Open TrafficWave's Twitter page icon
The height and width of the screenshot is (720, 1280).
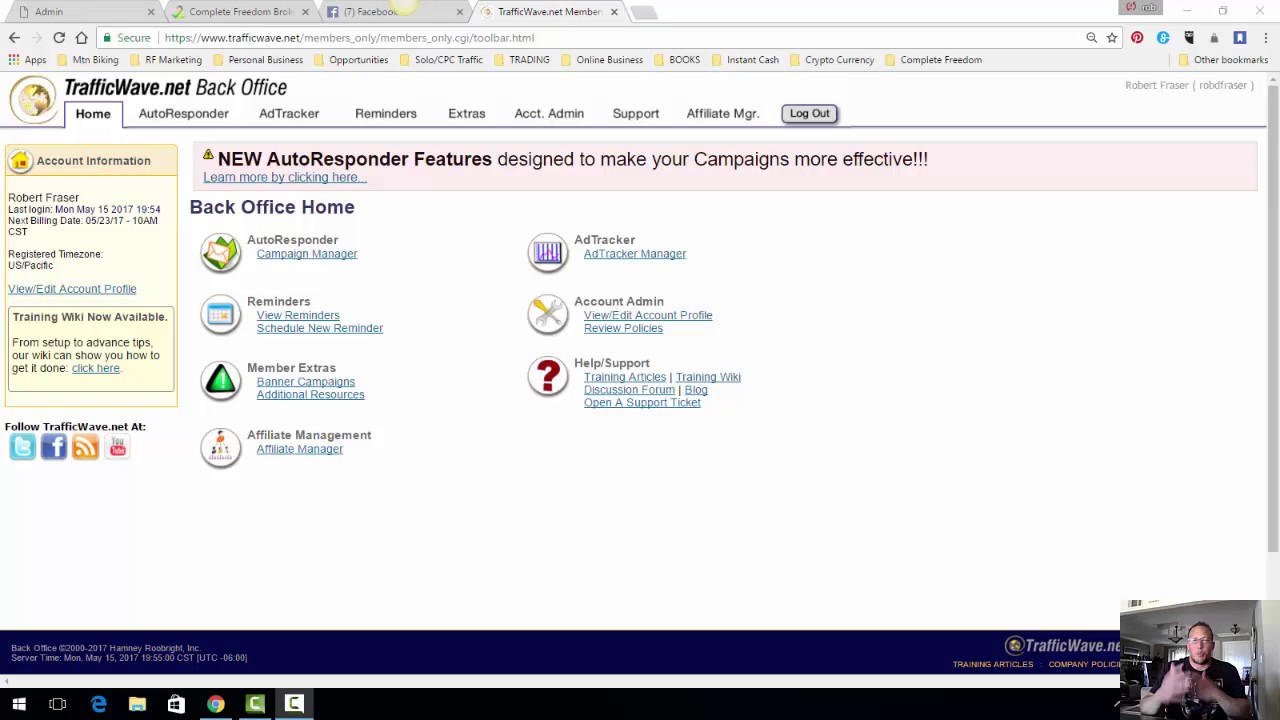22,447
